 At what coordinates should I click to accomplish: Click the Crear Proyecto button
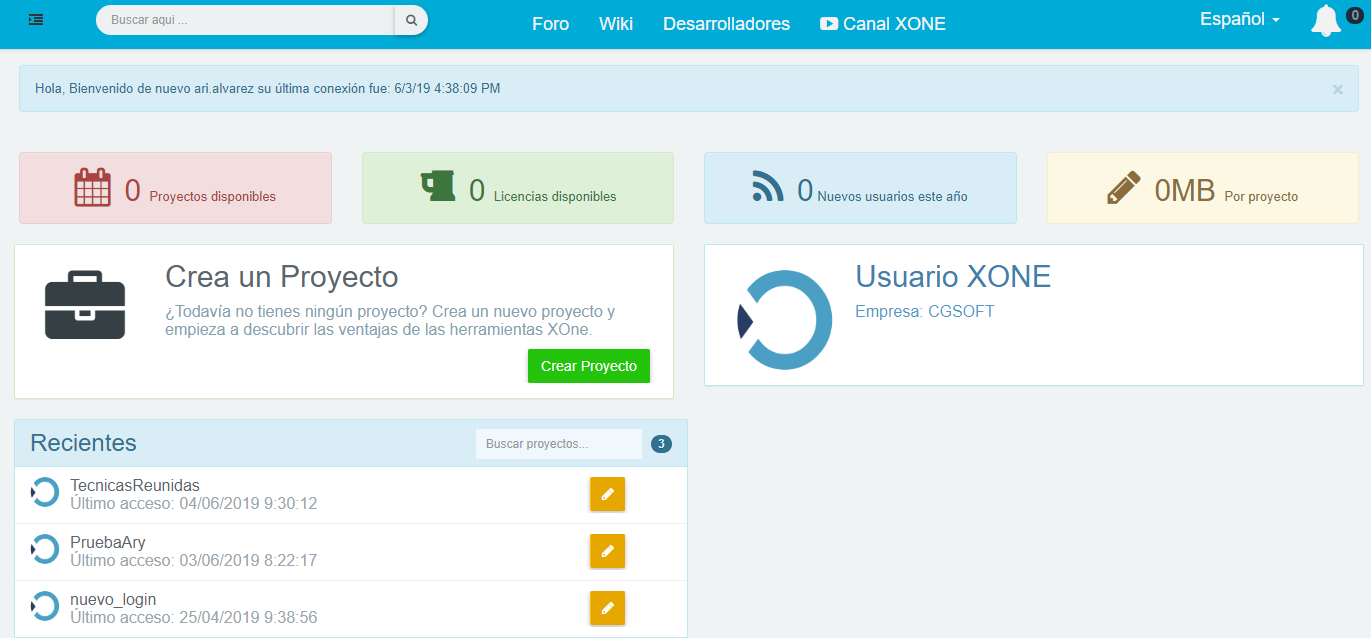pyautogui.click(x=589, y=366)
